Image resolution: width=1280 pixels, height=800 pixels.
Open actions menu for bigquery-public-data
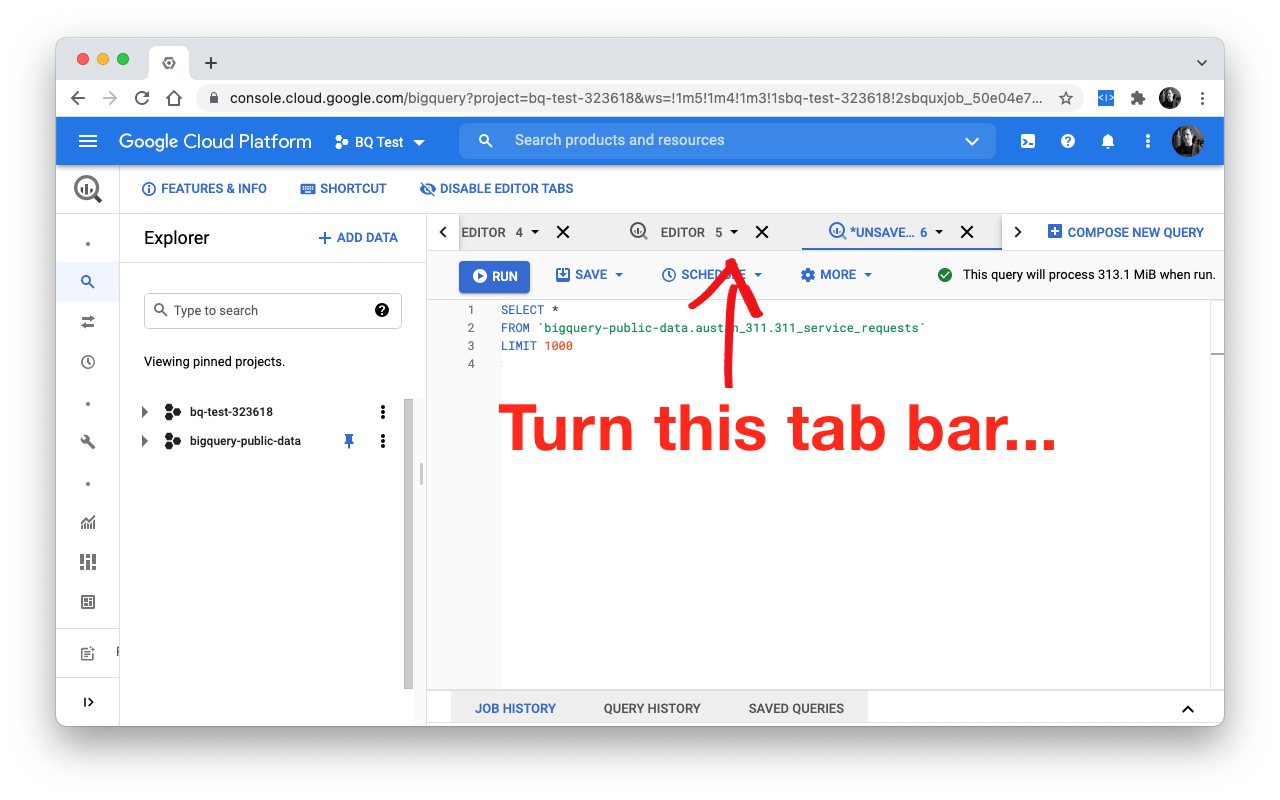pos(382,441)
